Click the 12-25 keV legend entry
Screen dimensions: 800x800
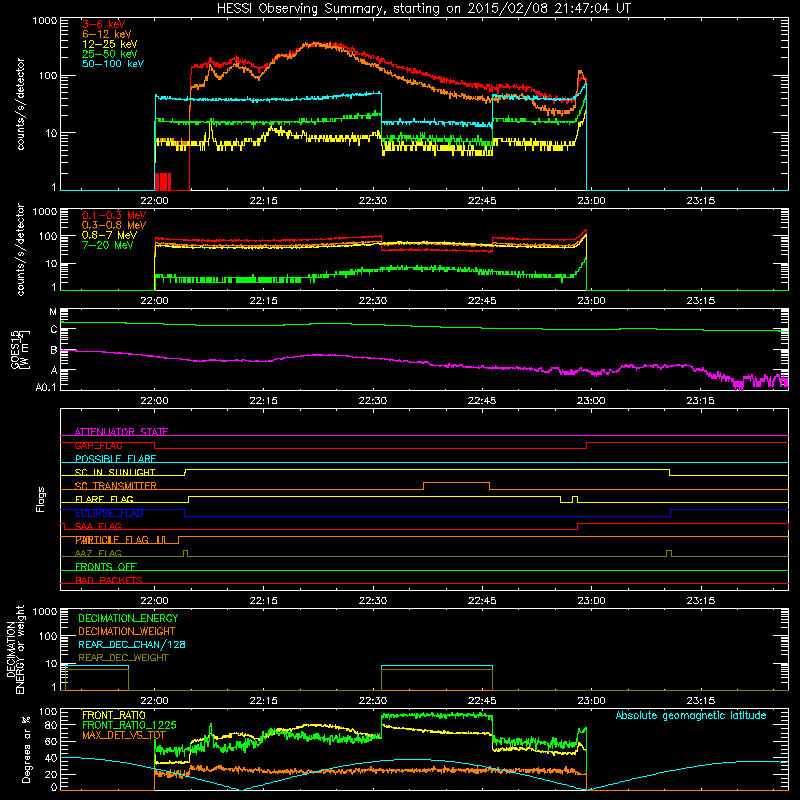(110, 44)
